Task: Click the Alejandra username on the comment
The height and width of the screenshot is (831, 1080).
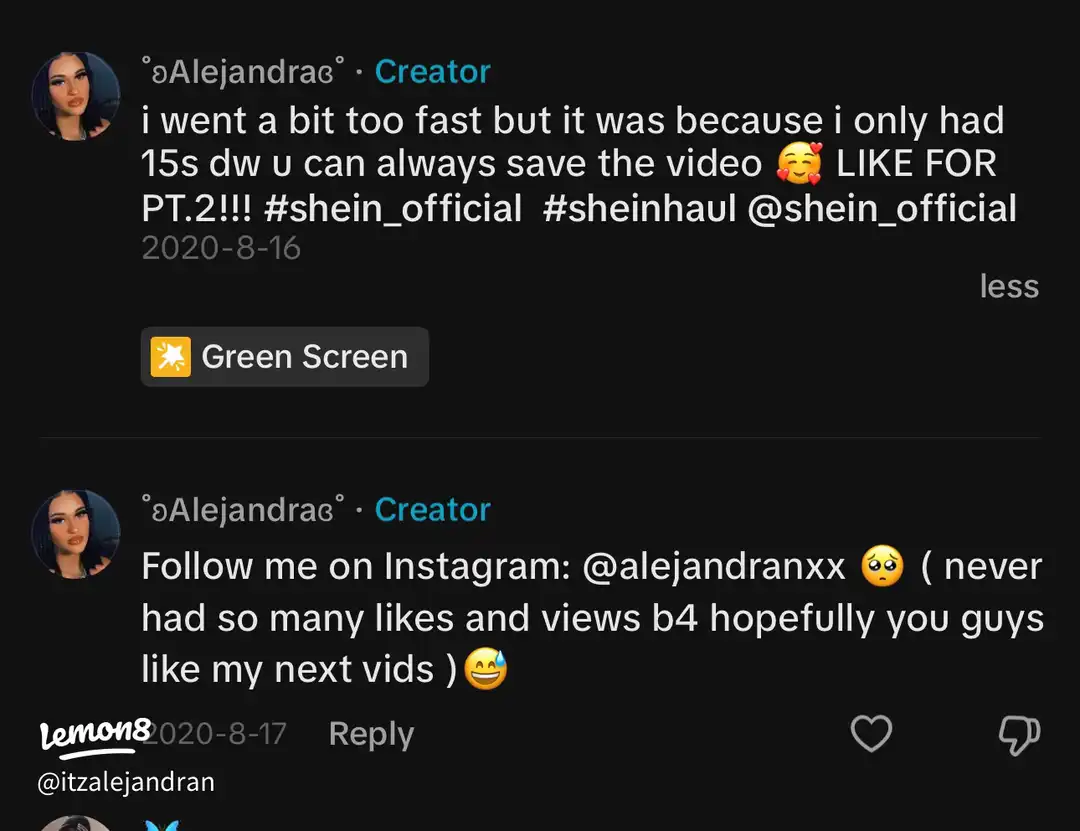Action: tap(244, 510)
